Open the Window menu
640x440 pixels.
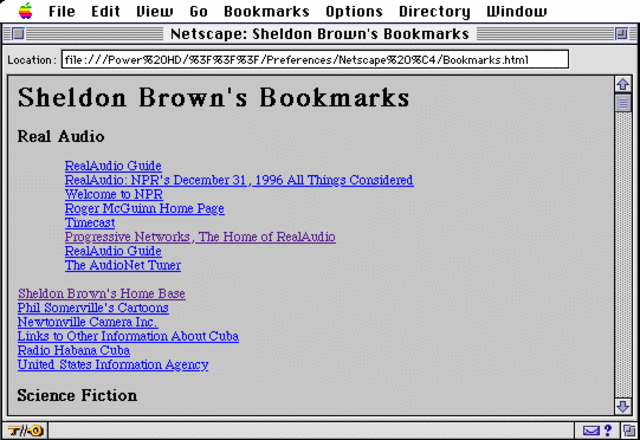pyautogui.click(x=516, y=11)
